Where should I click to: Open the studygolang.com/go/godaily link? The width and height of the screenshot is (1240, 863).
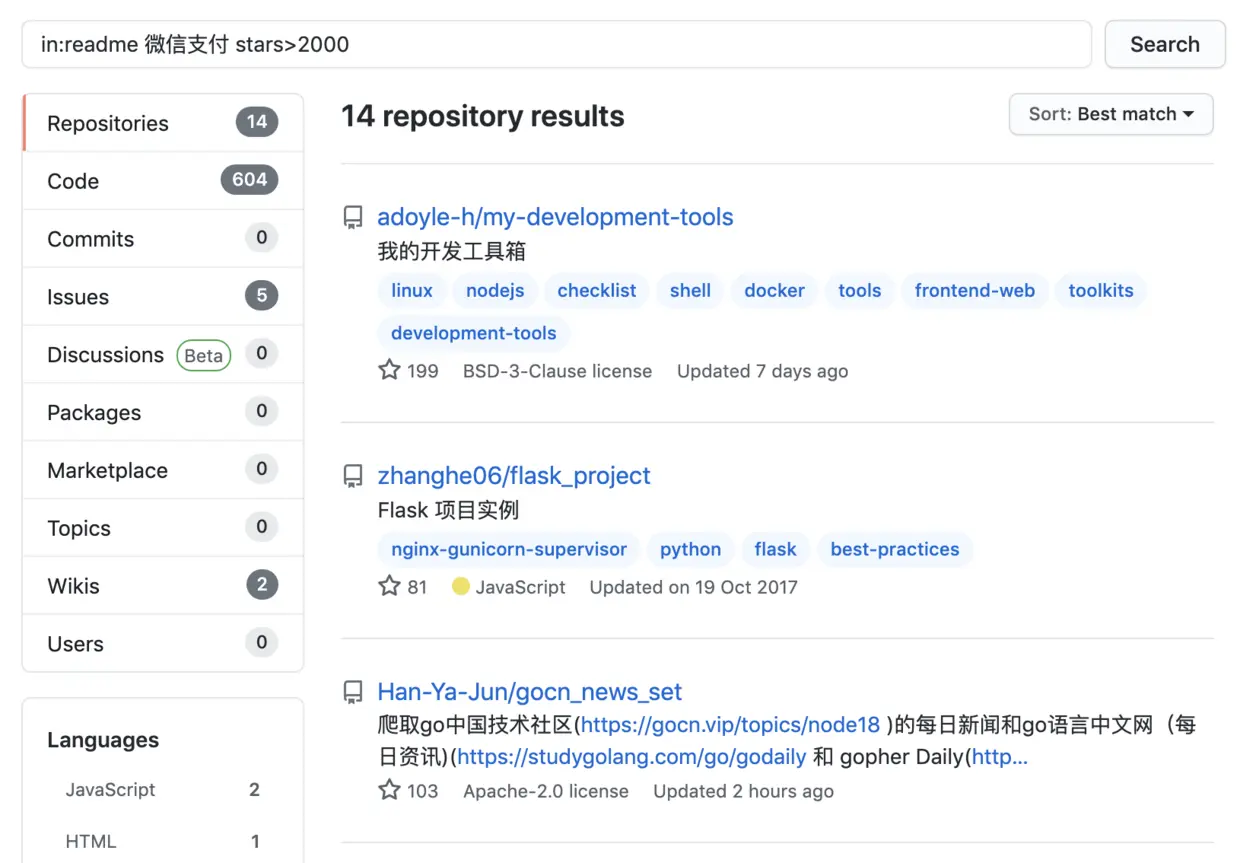(632, 757)
